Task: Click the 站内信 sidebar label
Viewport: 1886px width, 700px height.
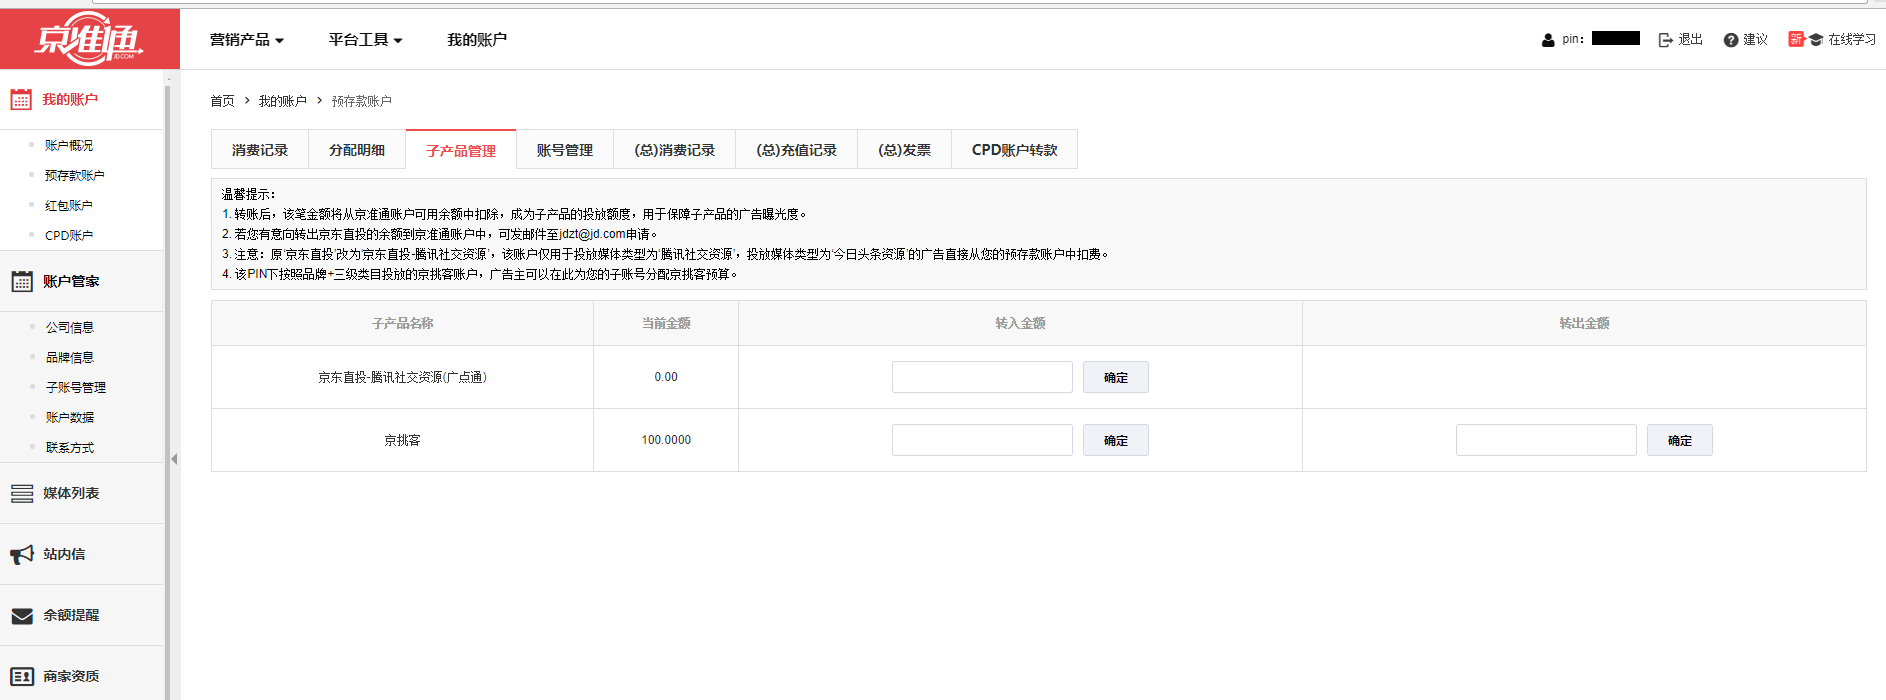Action: tap(64, 555)
